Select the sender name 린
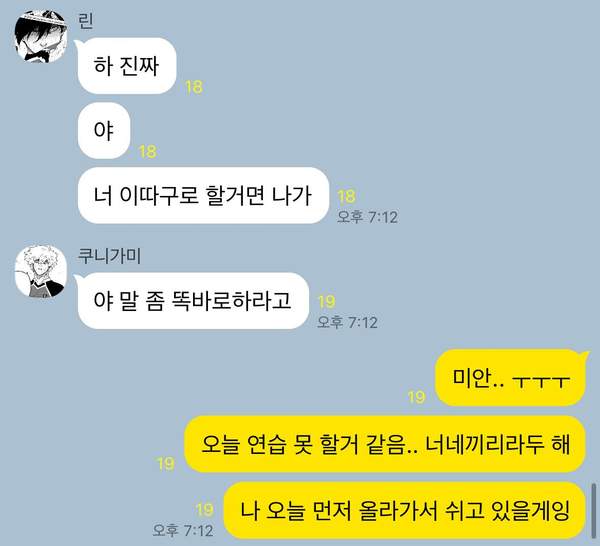 click(85, 21)
